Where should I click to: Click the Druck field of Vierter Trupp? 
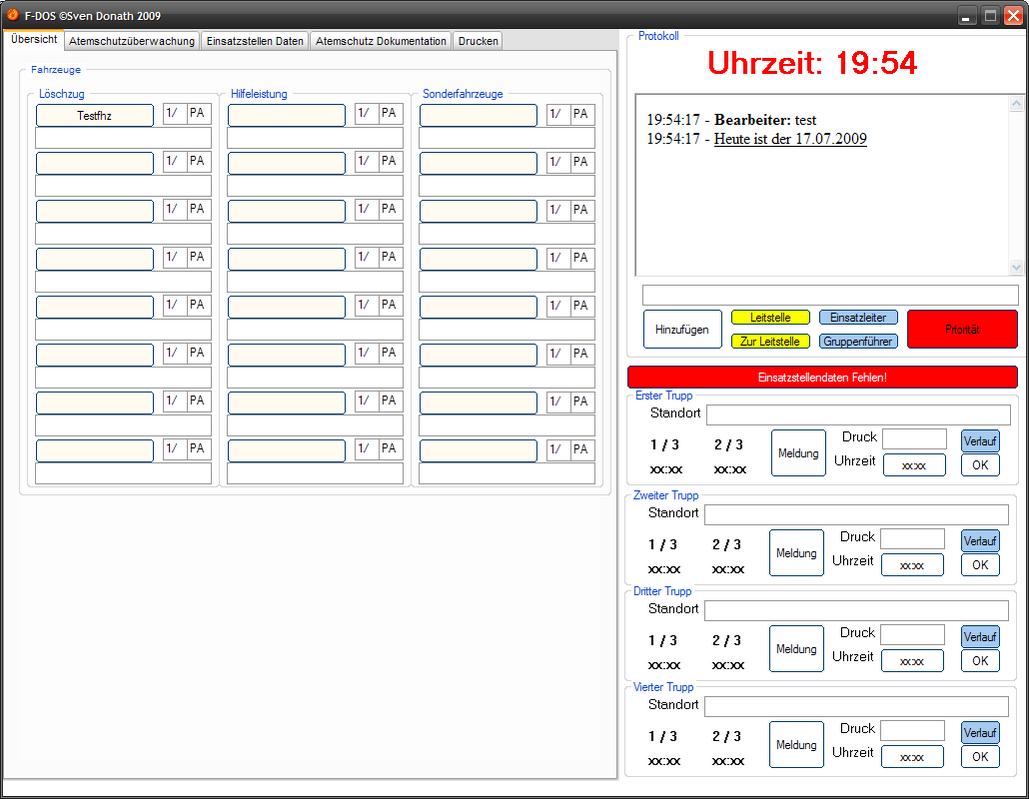tap(912, 731)
